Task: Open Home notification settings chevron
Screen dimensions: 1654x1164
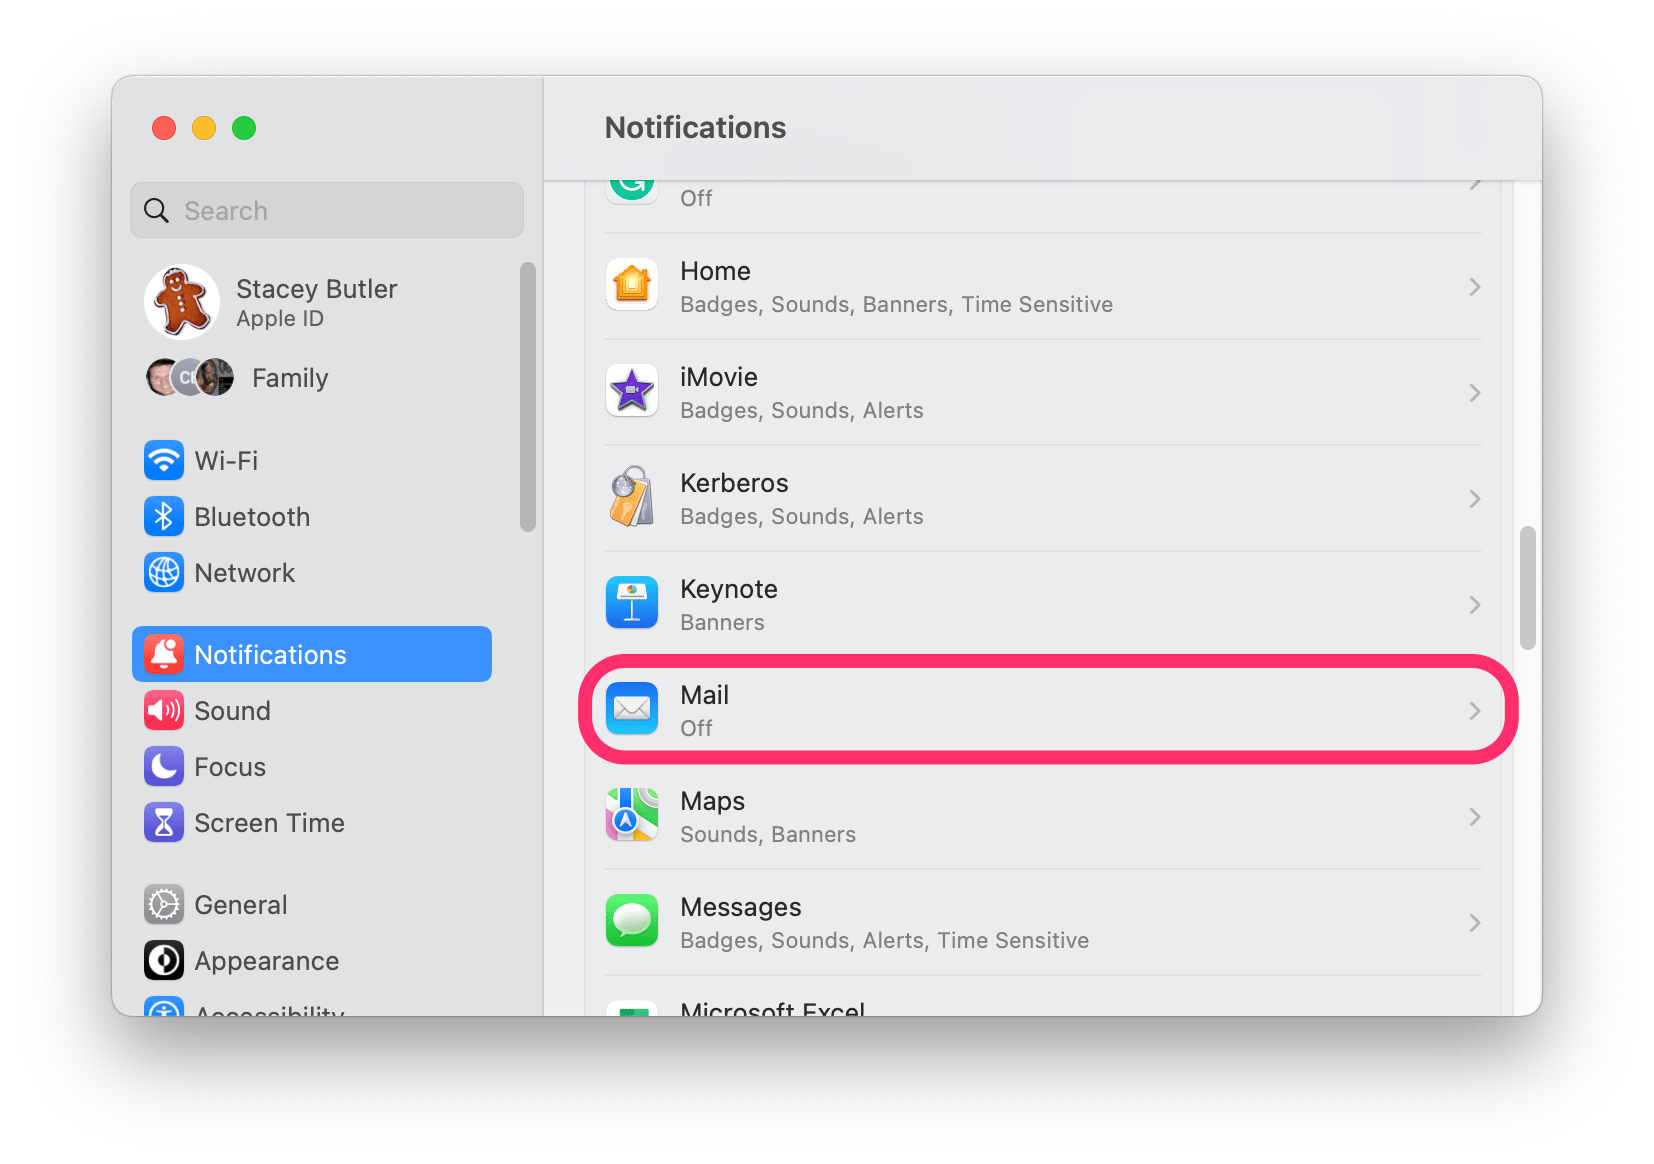Action: (x=1475, y=287)
